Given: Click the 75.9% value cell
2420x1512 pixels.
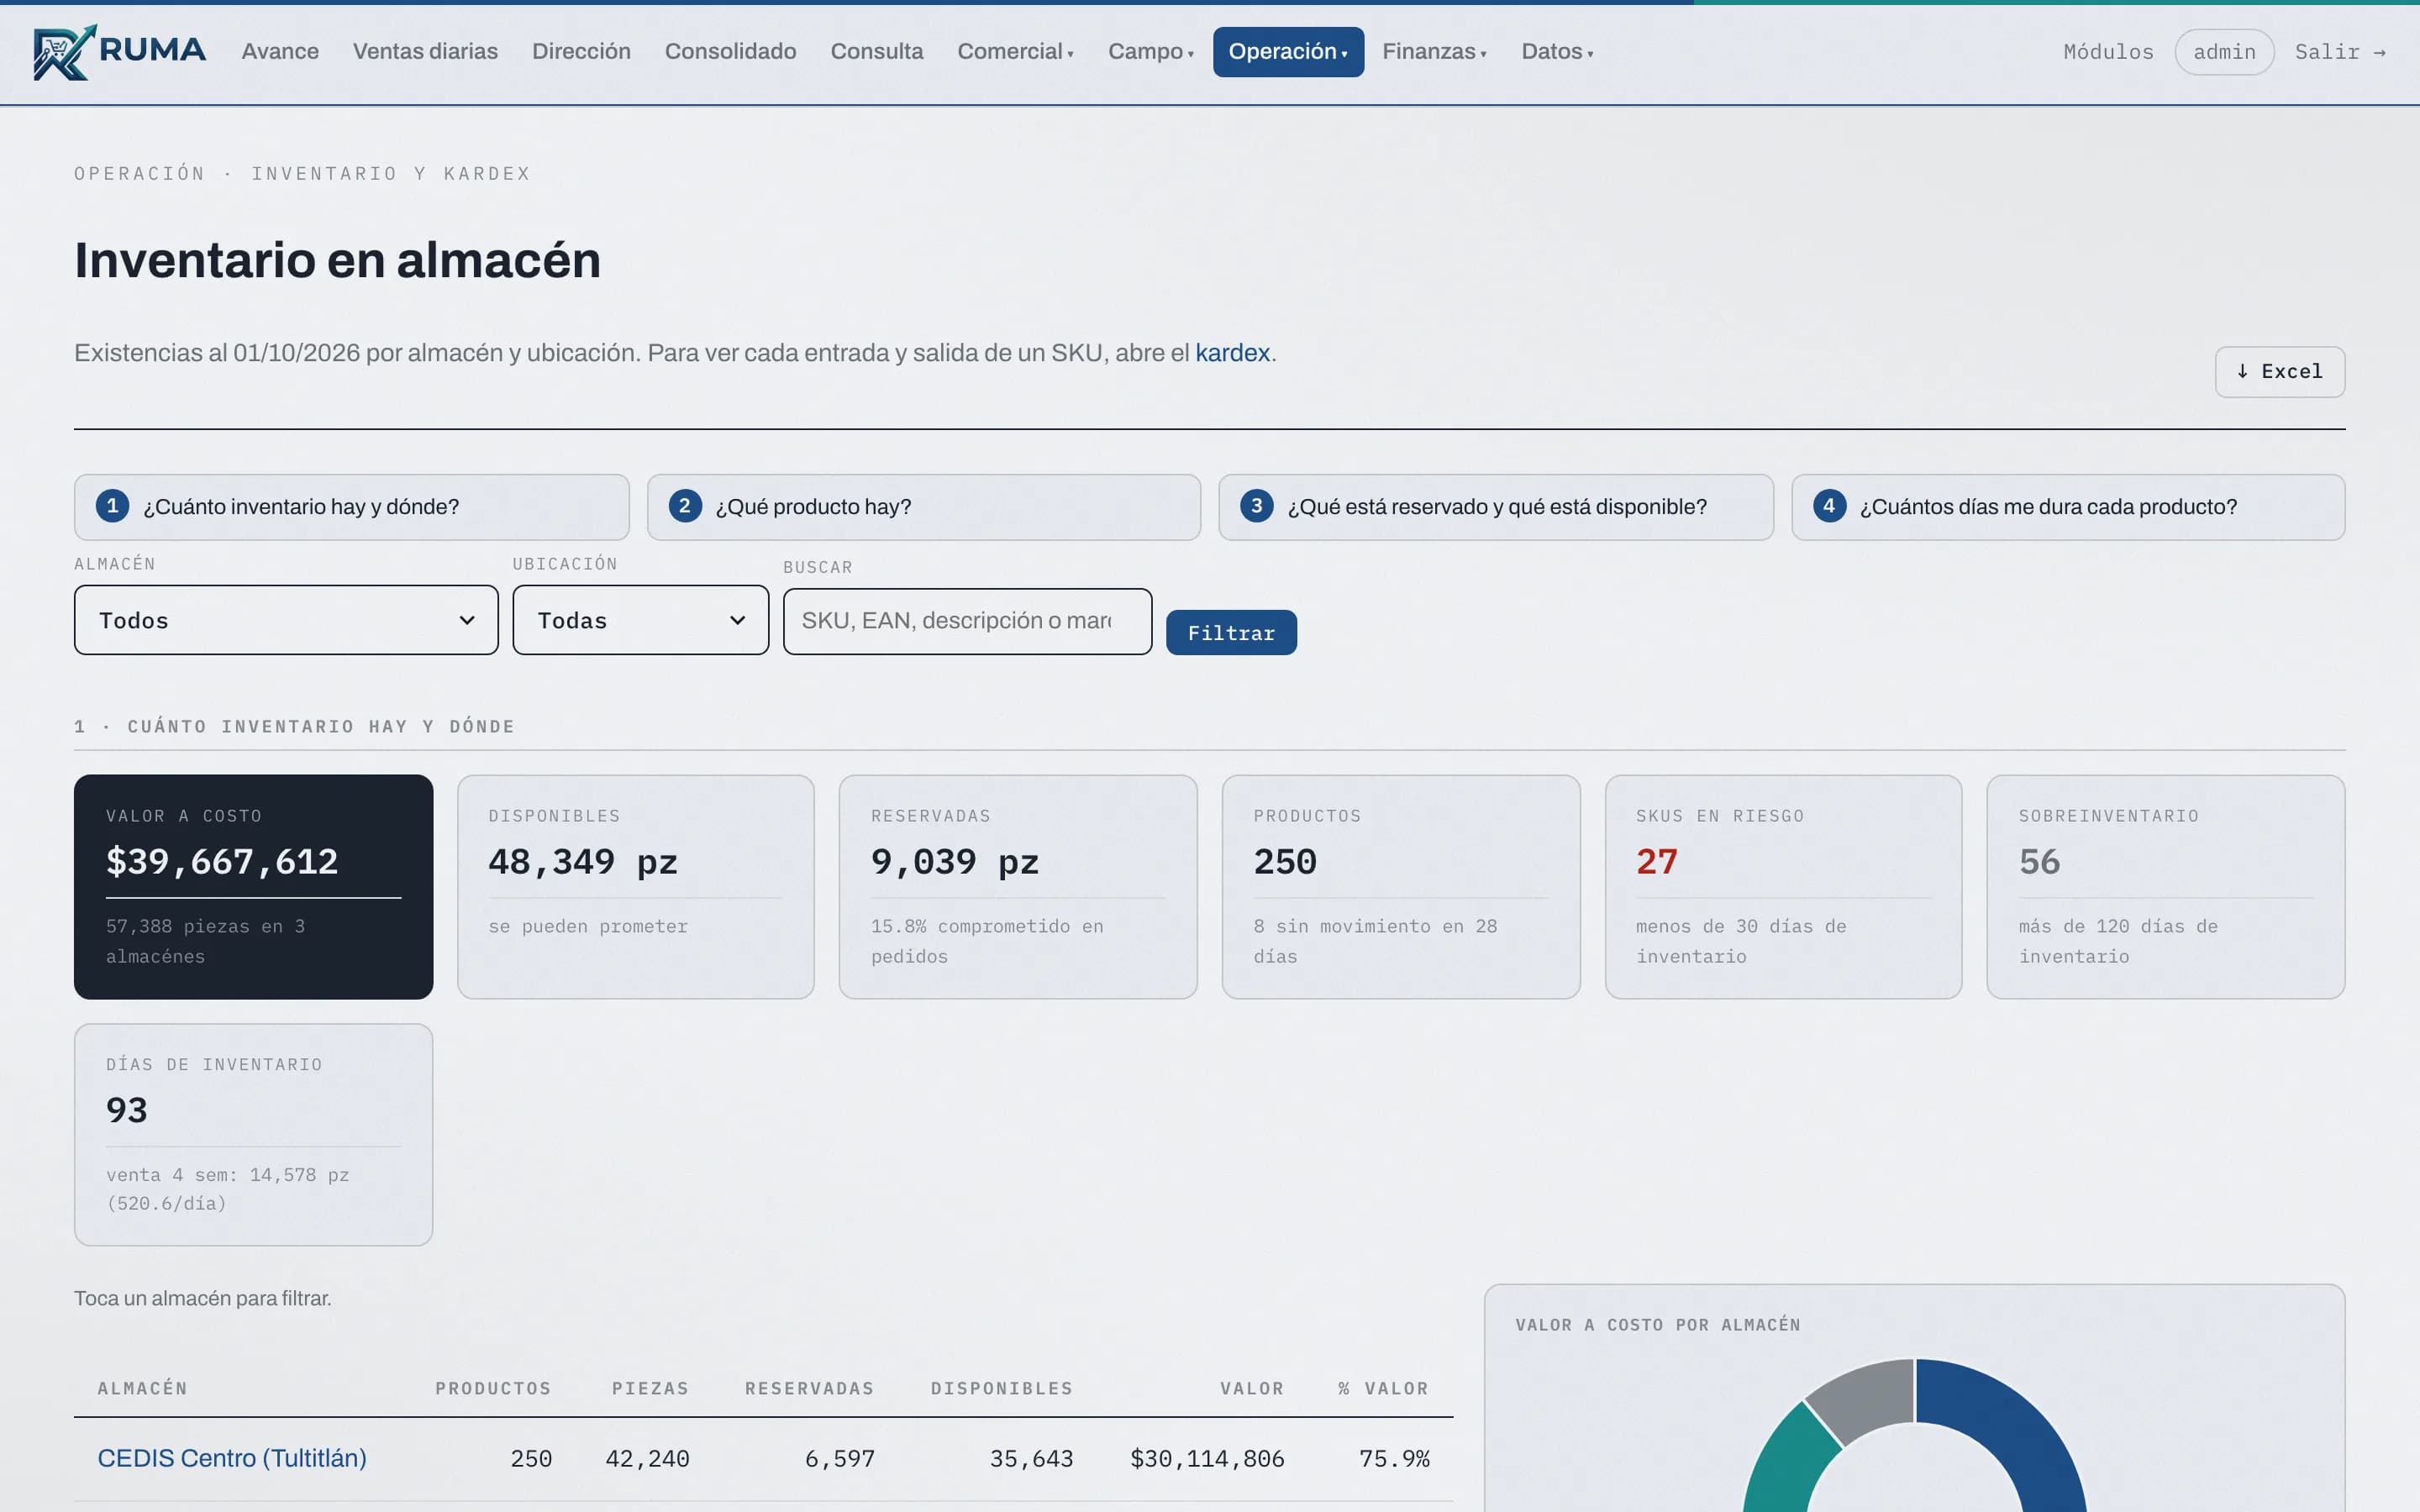Looking at the screenshot, I should point(1394,1459).
